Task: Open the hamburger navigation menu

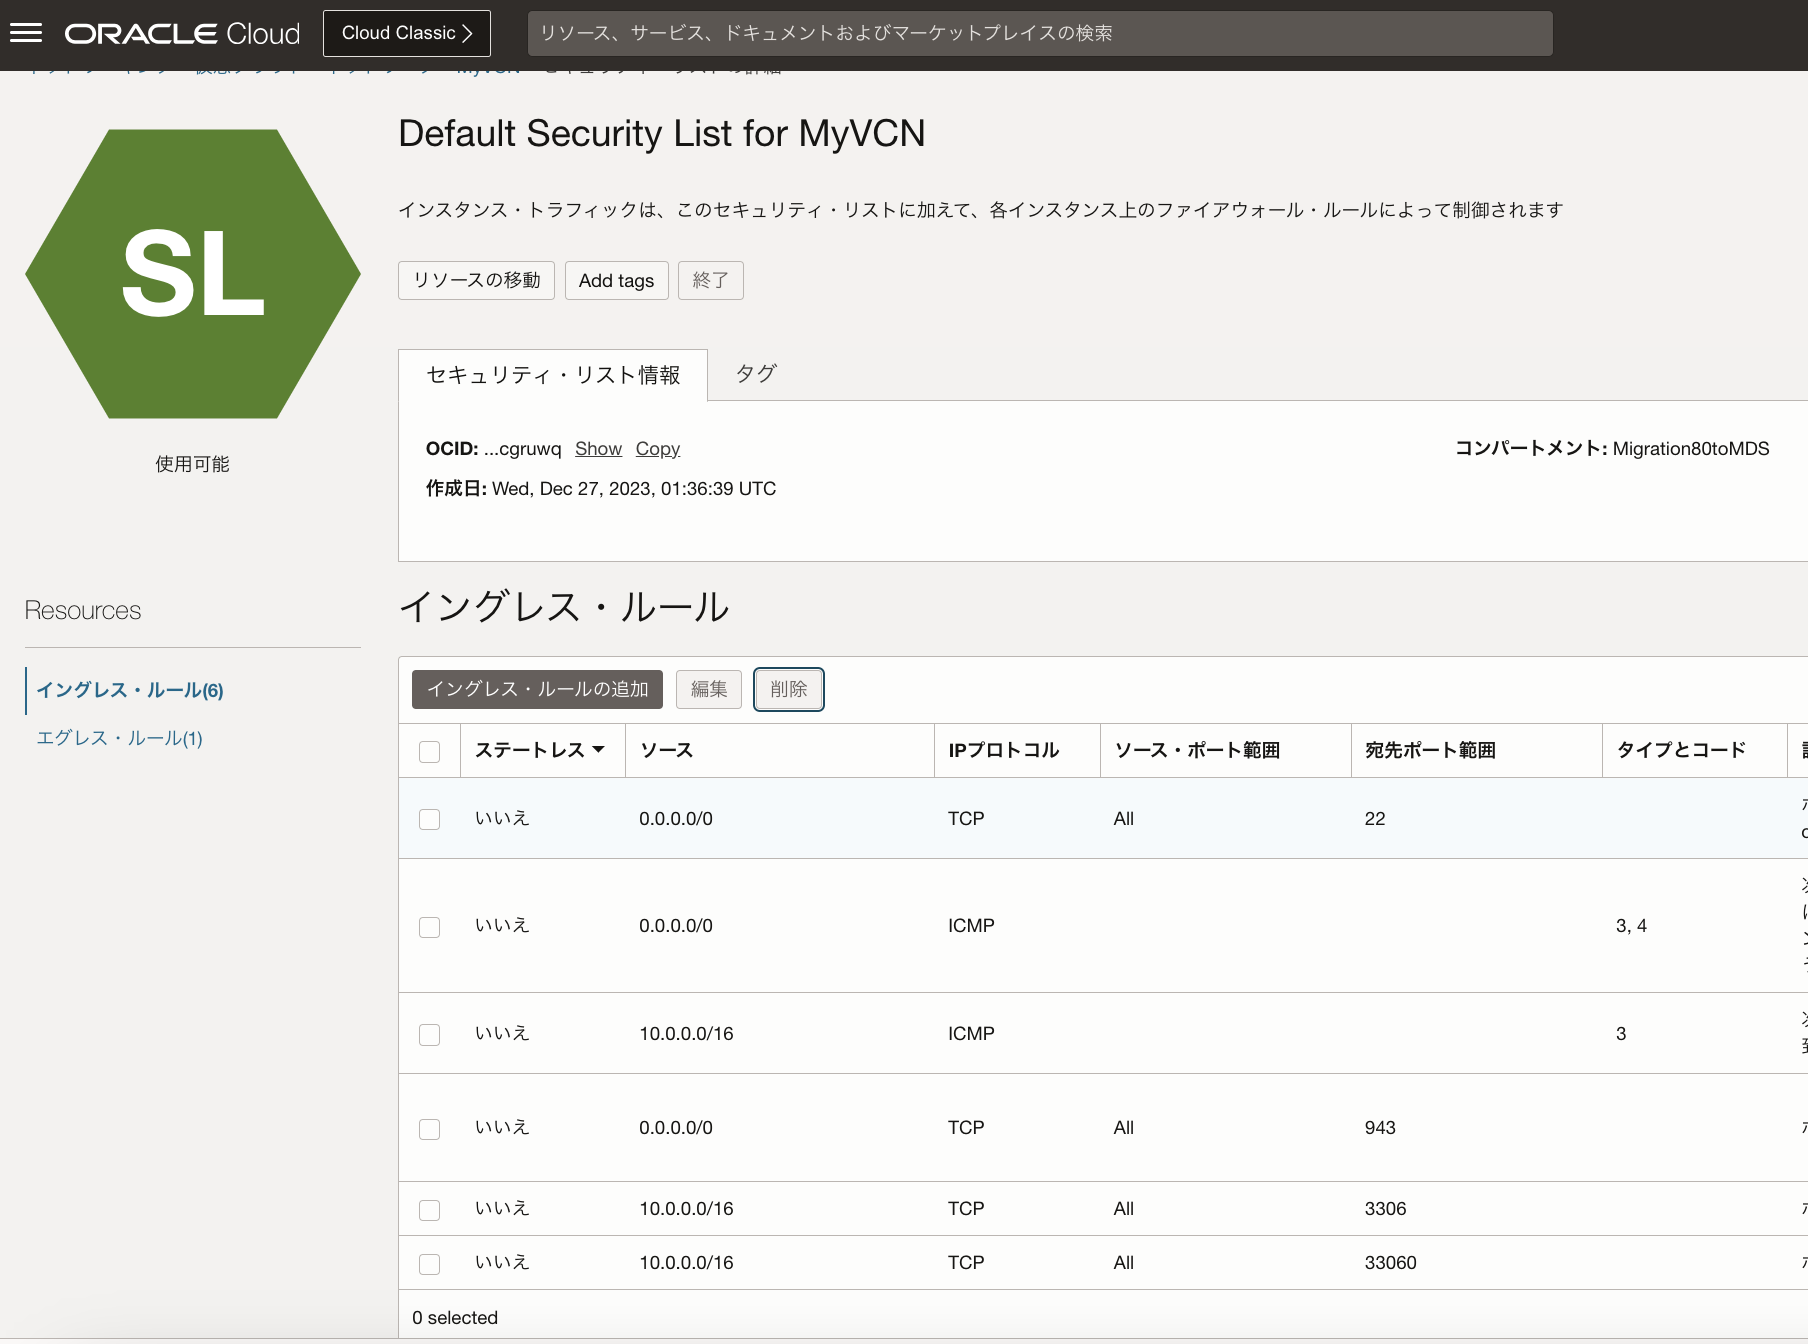Action: pyautogui.click(x=26, y=33)
